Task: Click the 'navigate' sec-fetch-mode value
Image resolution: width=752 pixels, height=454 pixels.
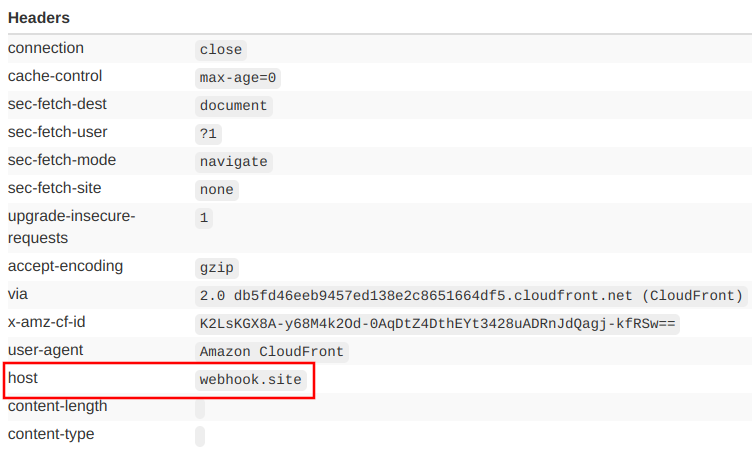Action: click(233, 162)
